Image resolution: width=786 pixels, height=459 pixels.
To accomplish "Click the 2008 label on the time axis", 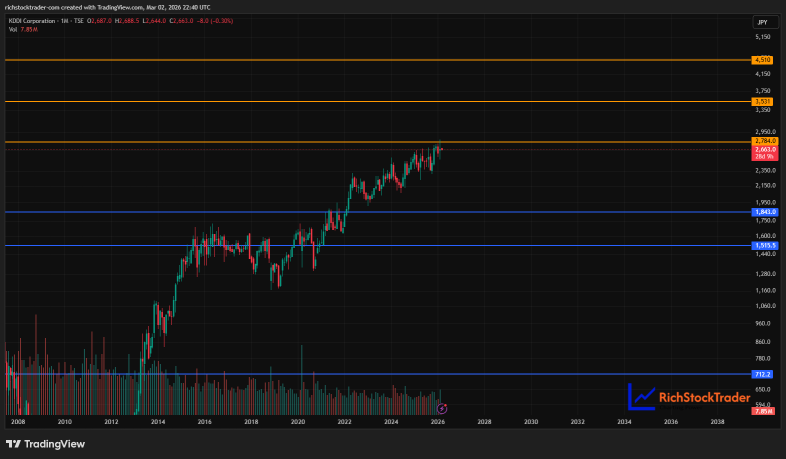I will 18,422.
